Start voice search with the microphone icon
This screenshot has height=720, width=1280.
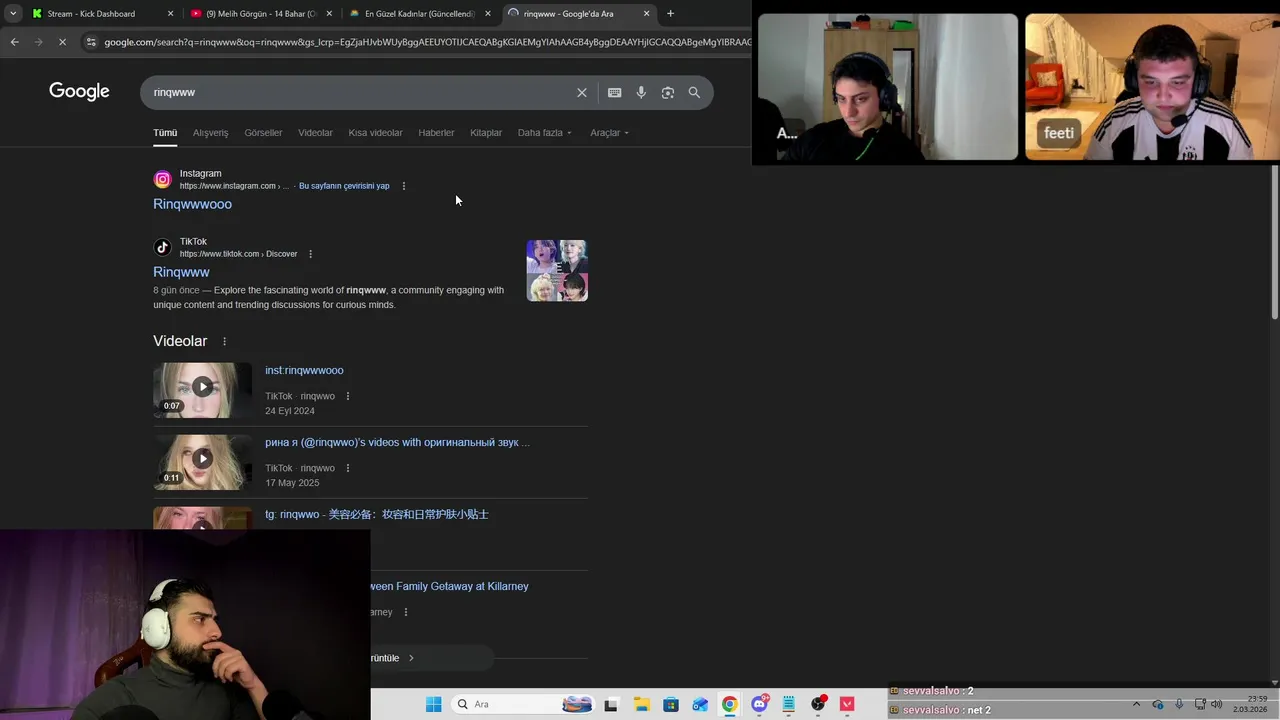[x=641, y=92]
